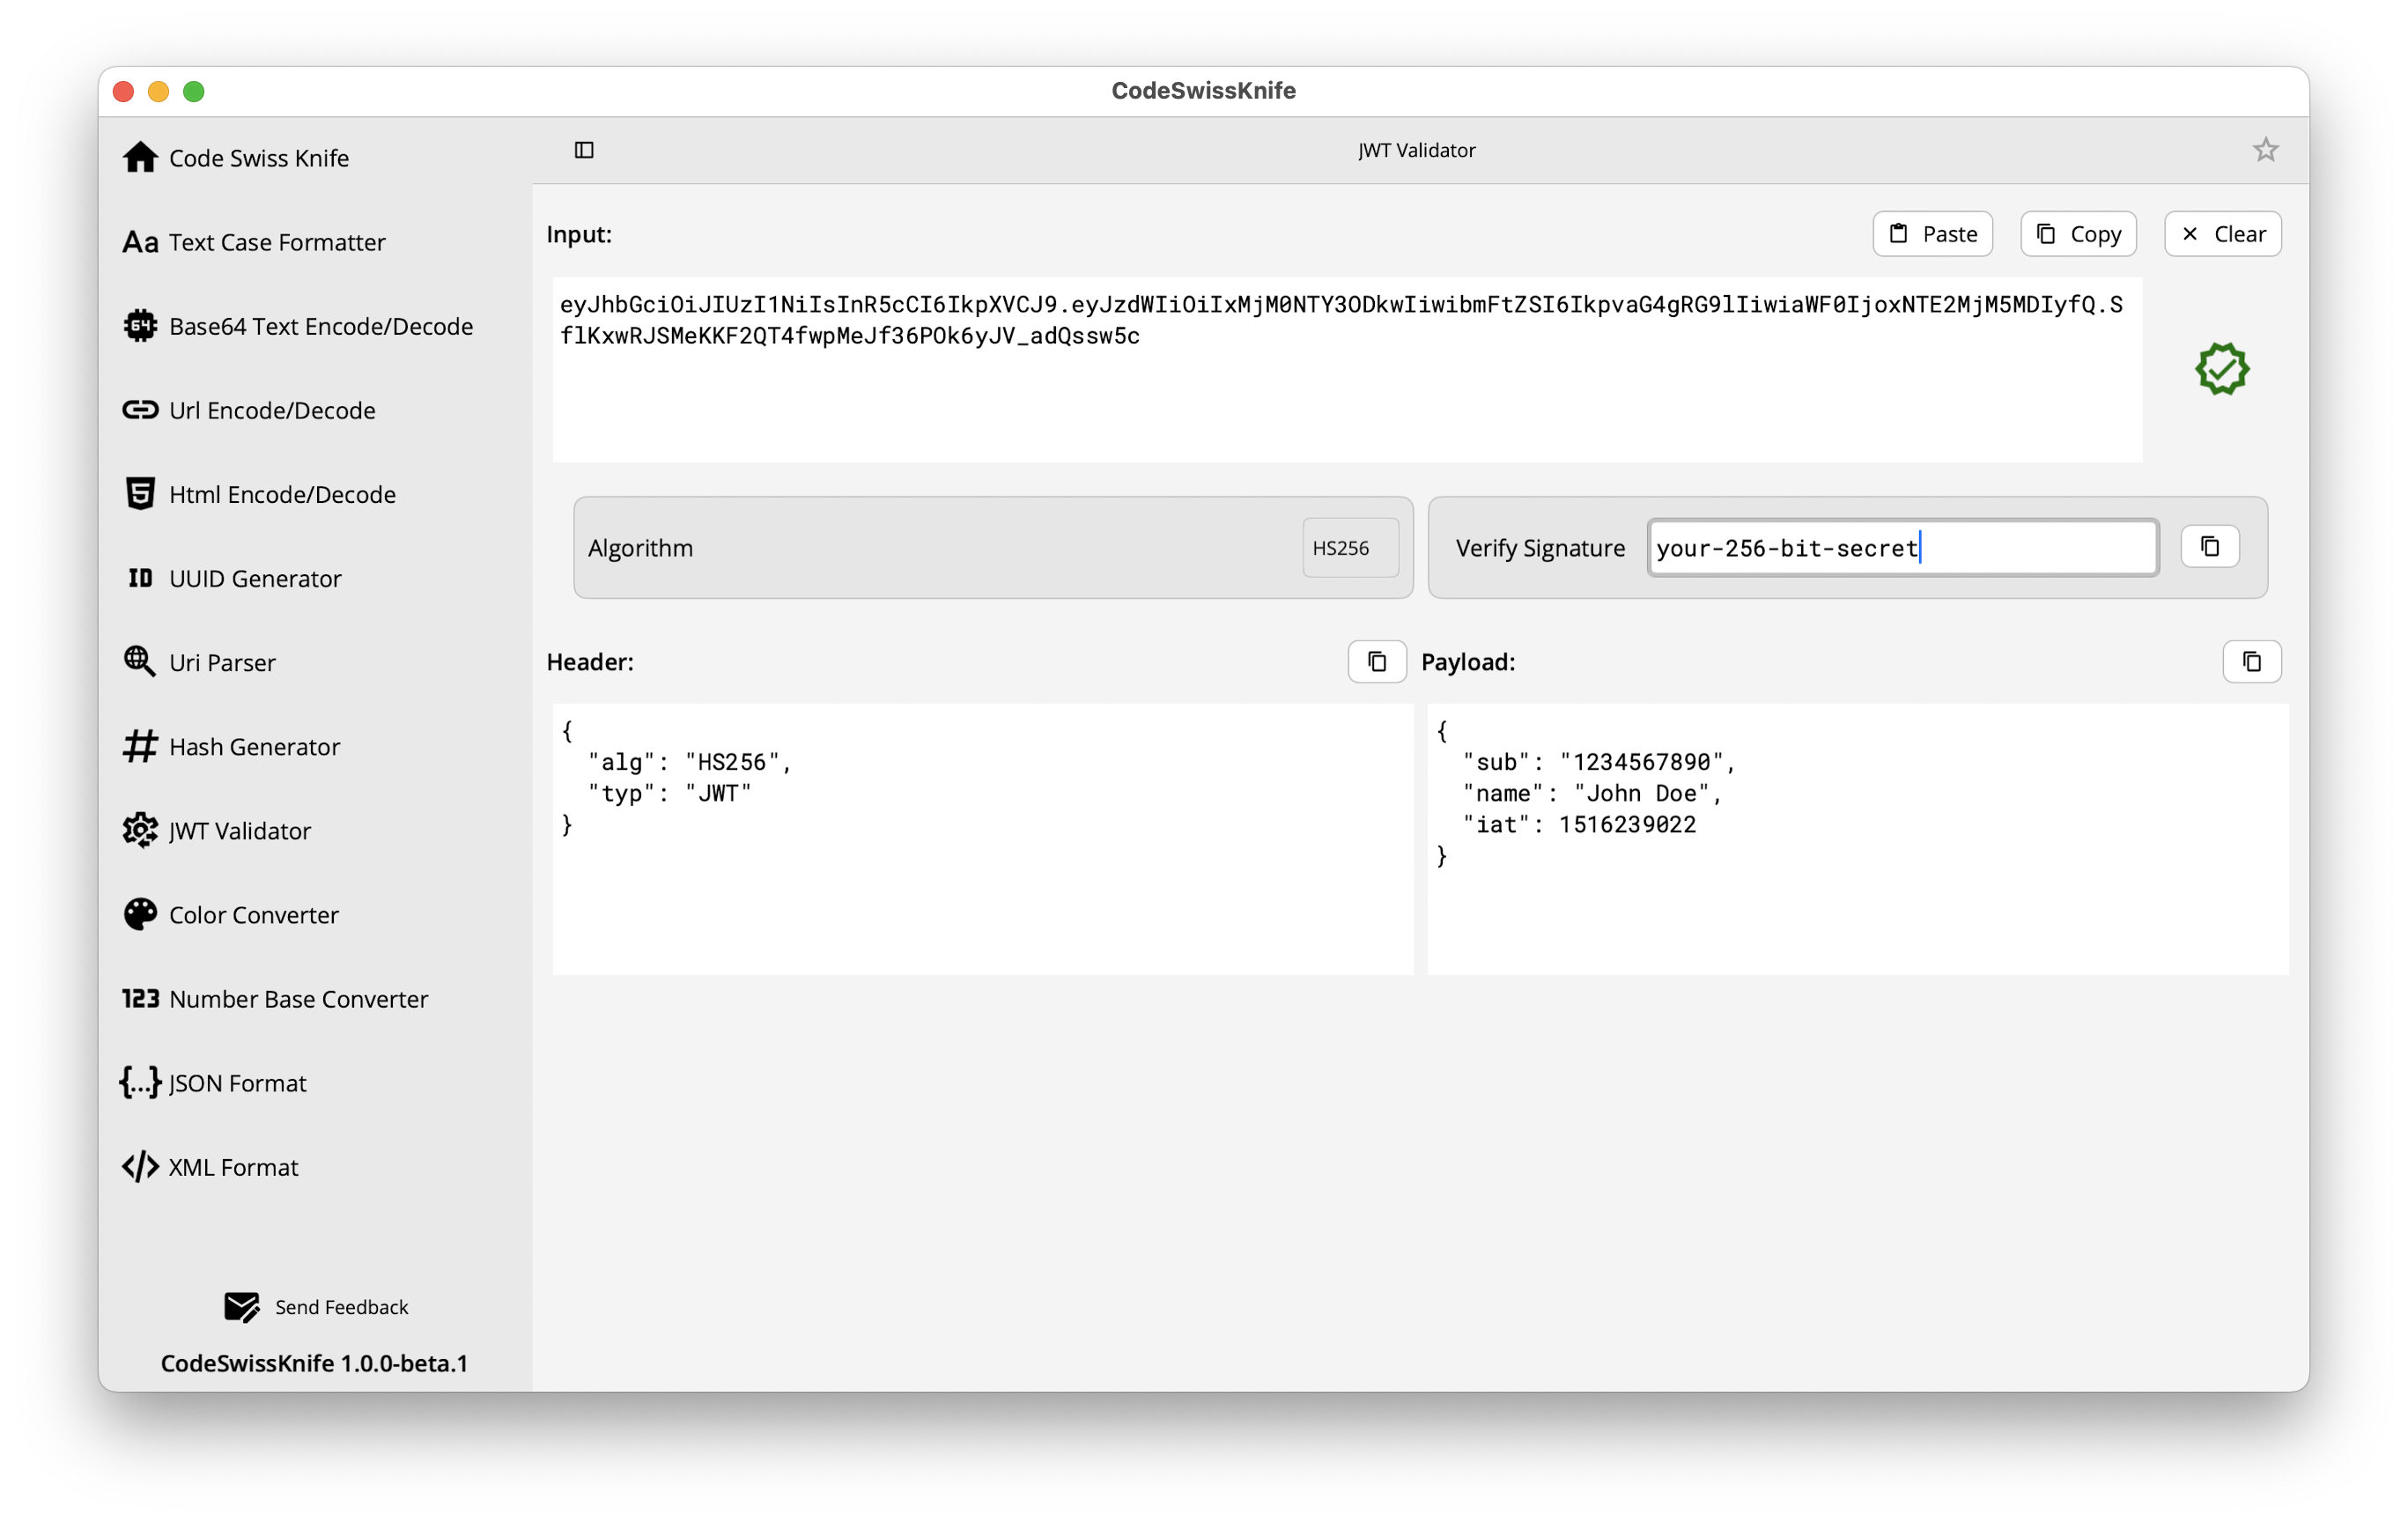The height and width of the screenshot is (1522, 2408).
Task: Select JWT Validator sidebar entry
Action: point(240,830)
